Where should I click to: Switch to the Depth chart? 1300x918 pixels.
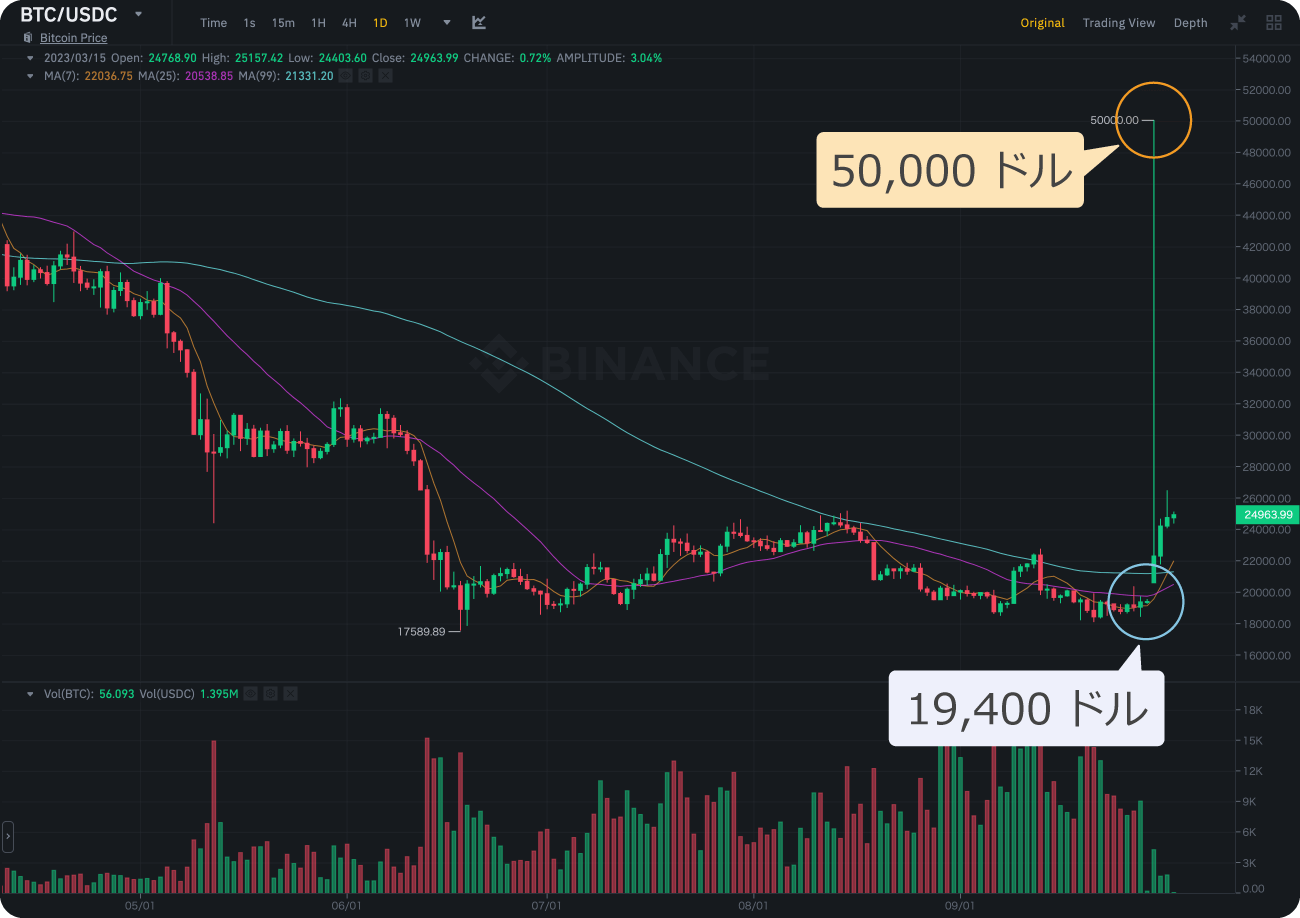[1190, 22]
